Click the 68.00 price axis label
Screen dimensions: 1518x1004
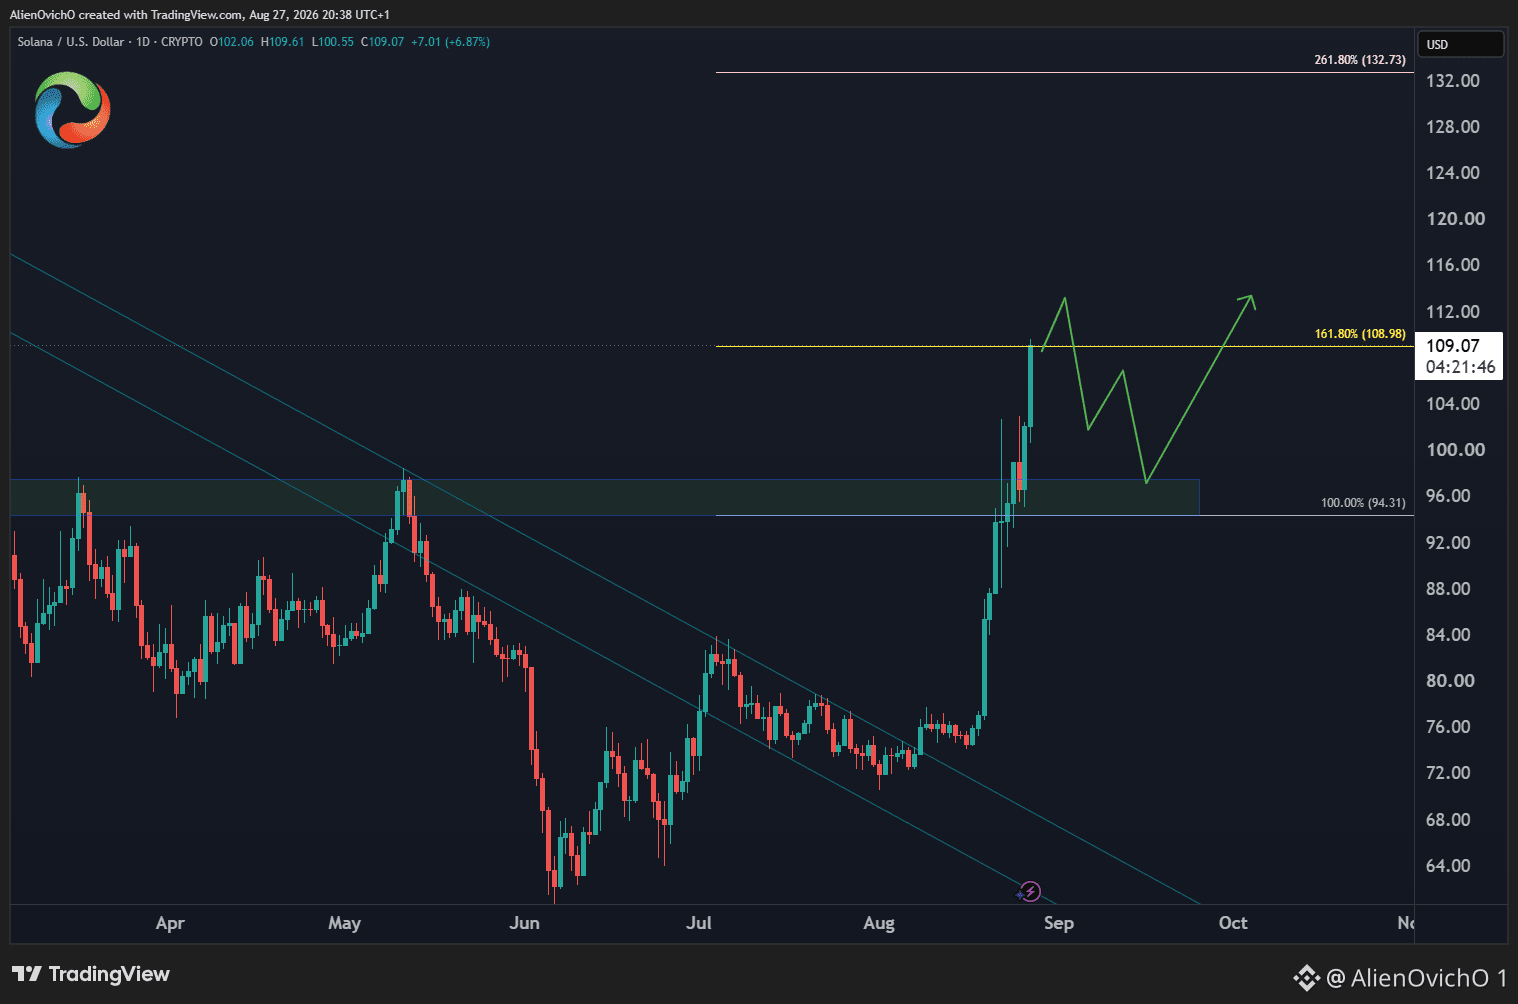click(x=1448, y=820)
